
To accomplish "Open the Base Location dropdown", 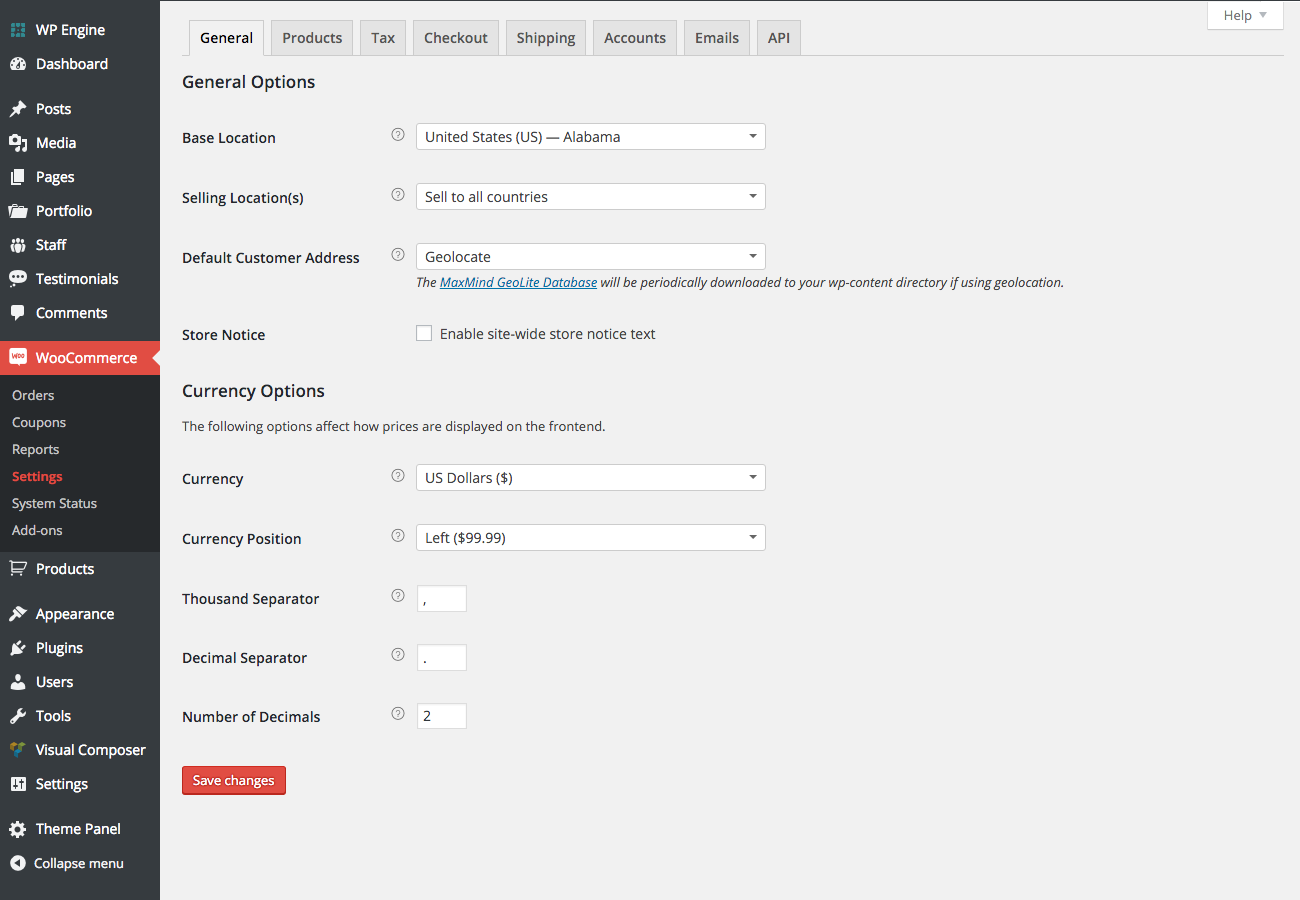I will (x=591, y=137).
